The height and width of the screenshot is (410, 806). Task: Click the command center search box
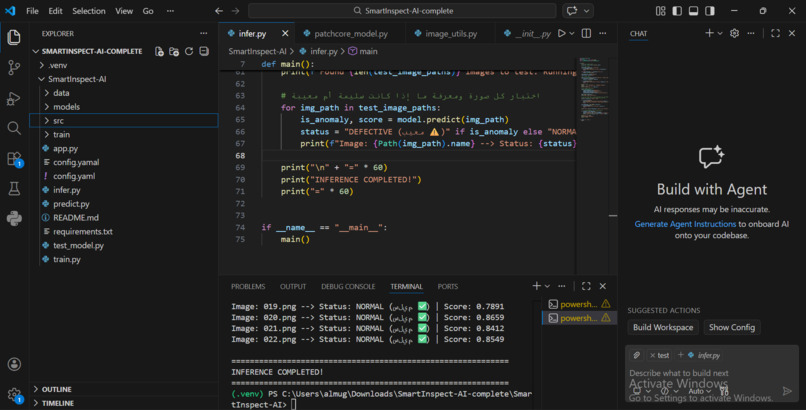pyautogui.click(x=402, y=11)
